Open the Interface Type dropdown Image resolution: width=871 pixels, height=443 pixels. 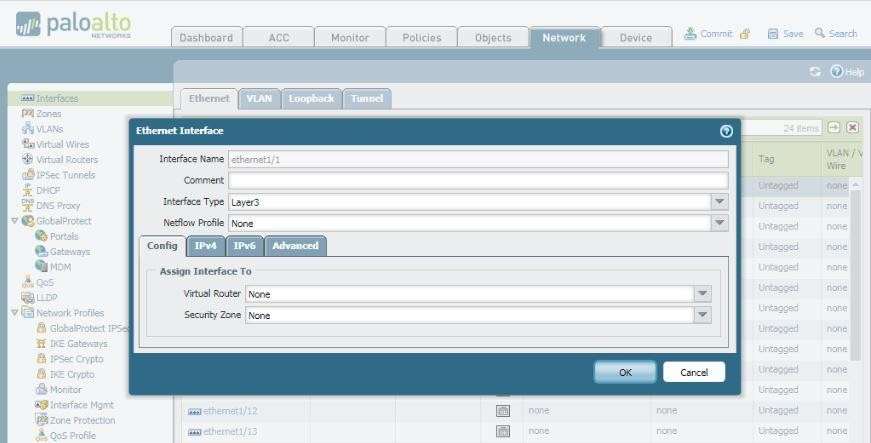[719, 201]
